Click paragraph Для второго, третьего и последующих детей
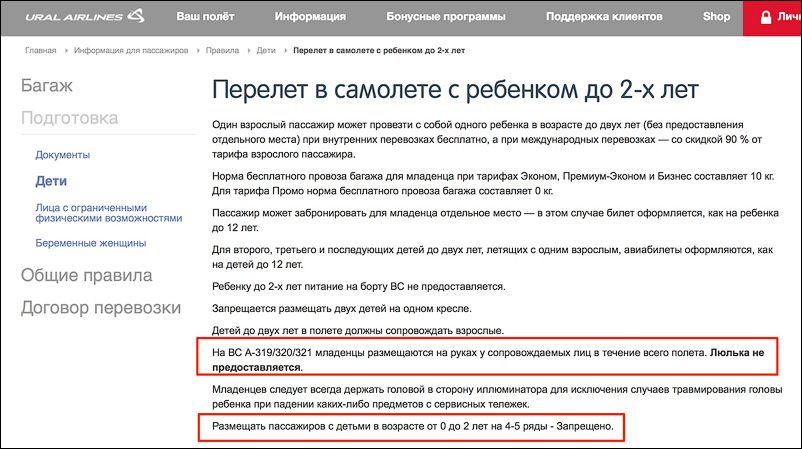 (x=493, y=257)
